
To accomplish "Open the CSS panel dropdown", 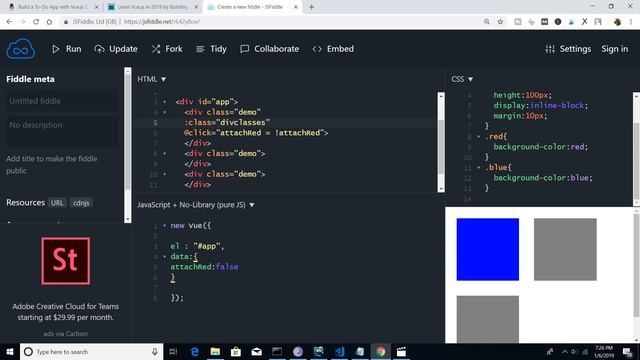I will (462, 79).
